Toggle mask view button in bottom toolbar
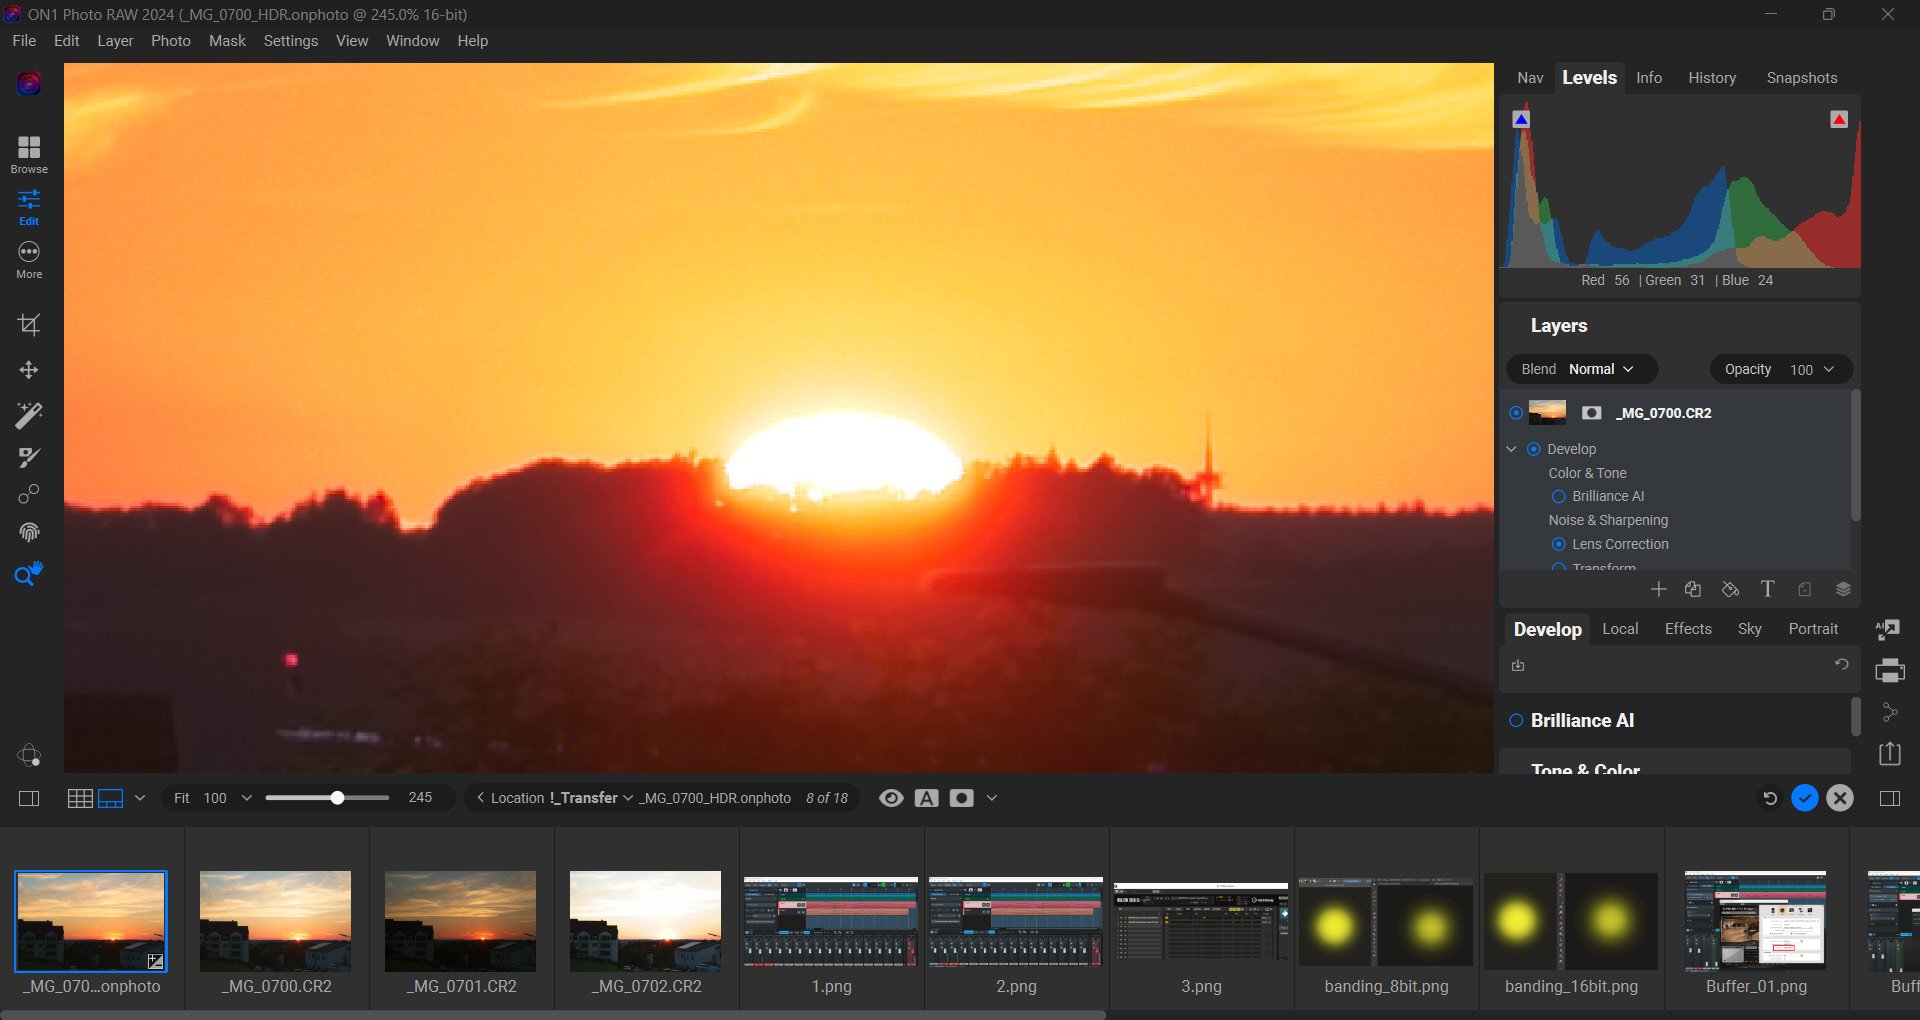1920x1020 pixels. pos(961,798)
